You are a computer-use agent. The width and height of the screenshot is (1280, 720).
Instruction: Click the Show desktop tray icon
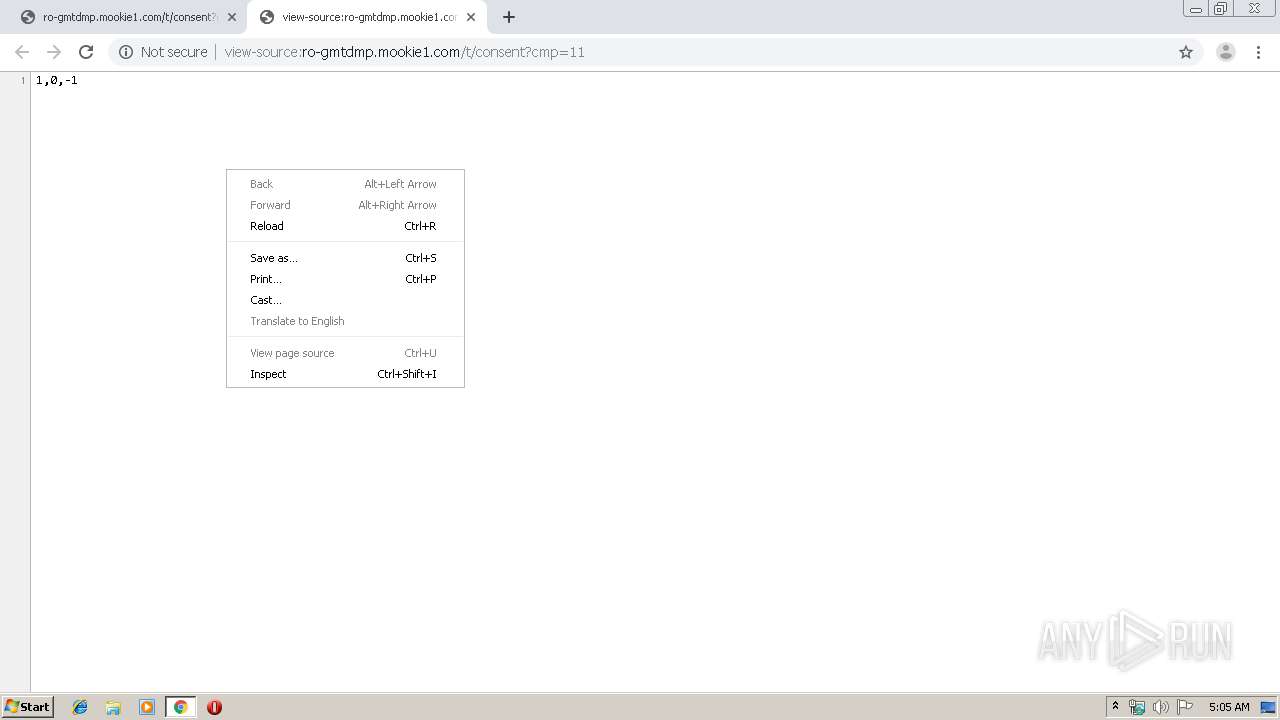(x=1268, y=707)
